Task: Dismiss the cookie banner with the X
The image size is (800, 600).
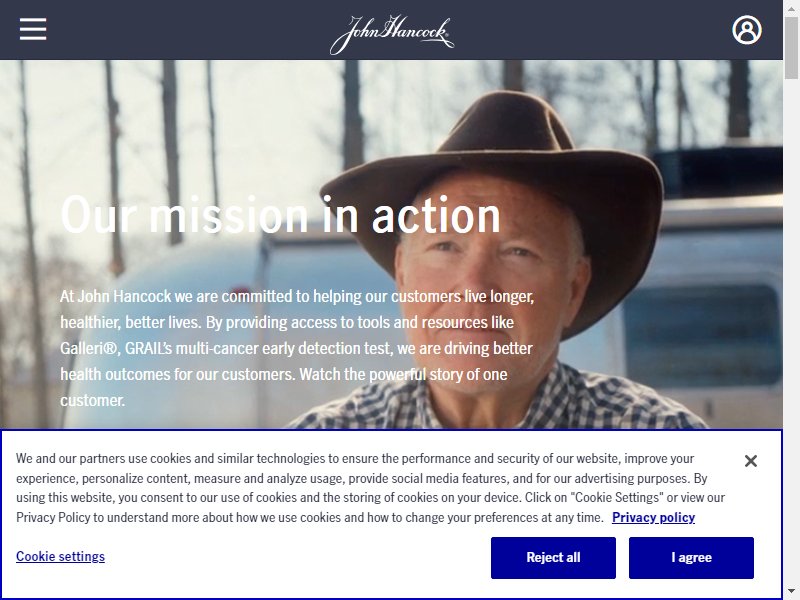Action: (x=751, y=461)
